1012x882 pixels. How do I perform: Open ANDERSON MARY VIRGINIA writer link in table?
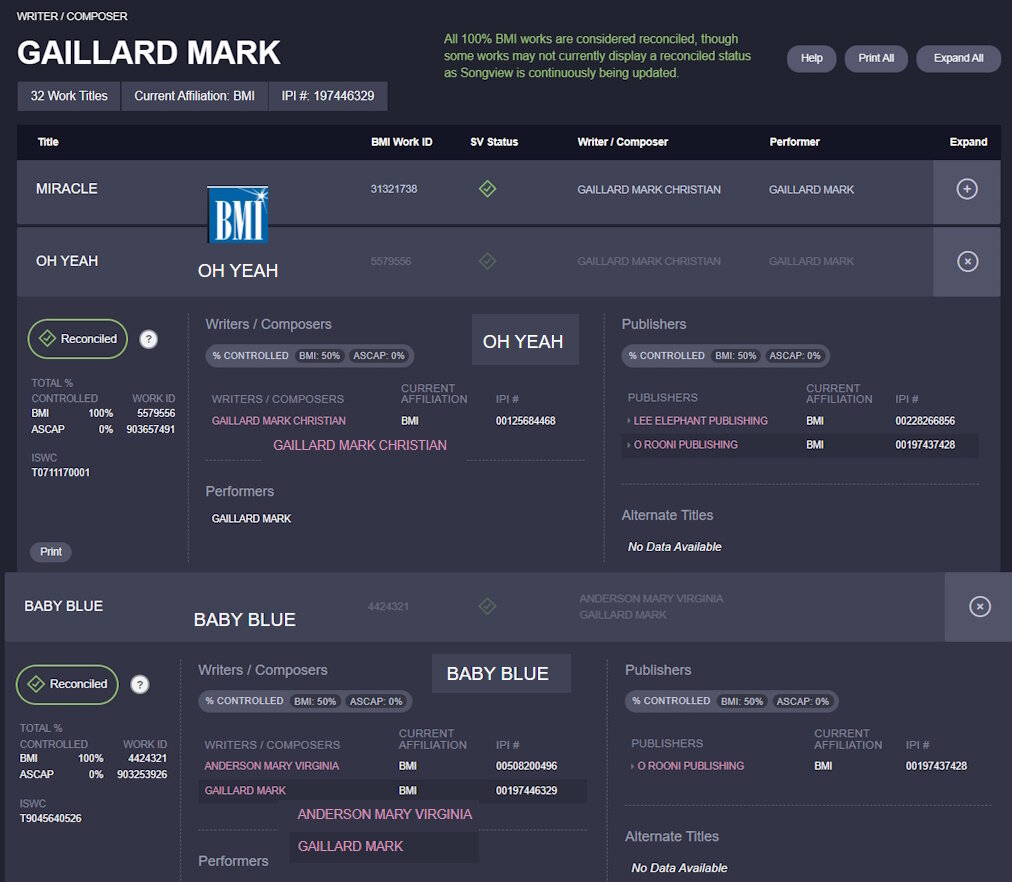272,766
